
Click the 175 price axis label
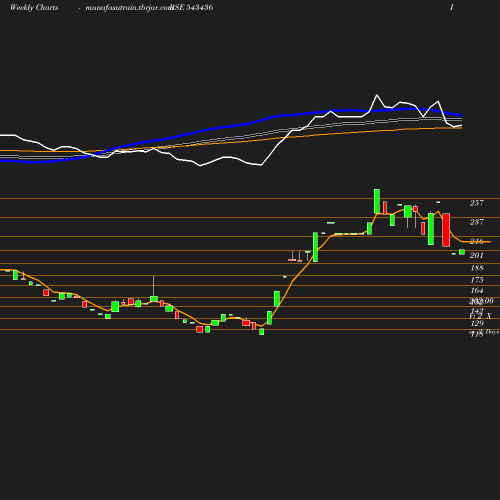pyautogui.click(x=477, y=280)
